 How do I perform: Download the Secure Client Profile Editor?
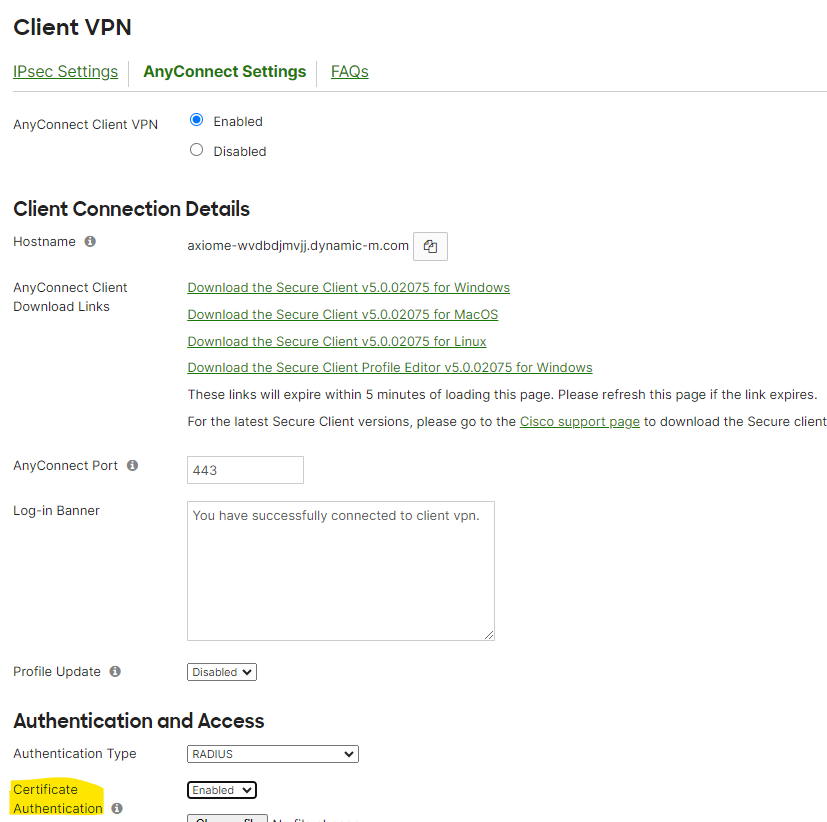(390, 368)
